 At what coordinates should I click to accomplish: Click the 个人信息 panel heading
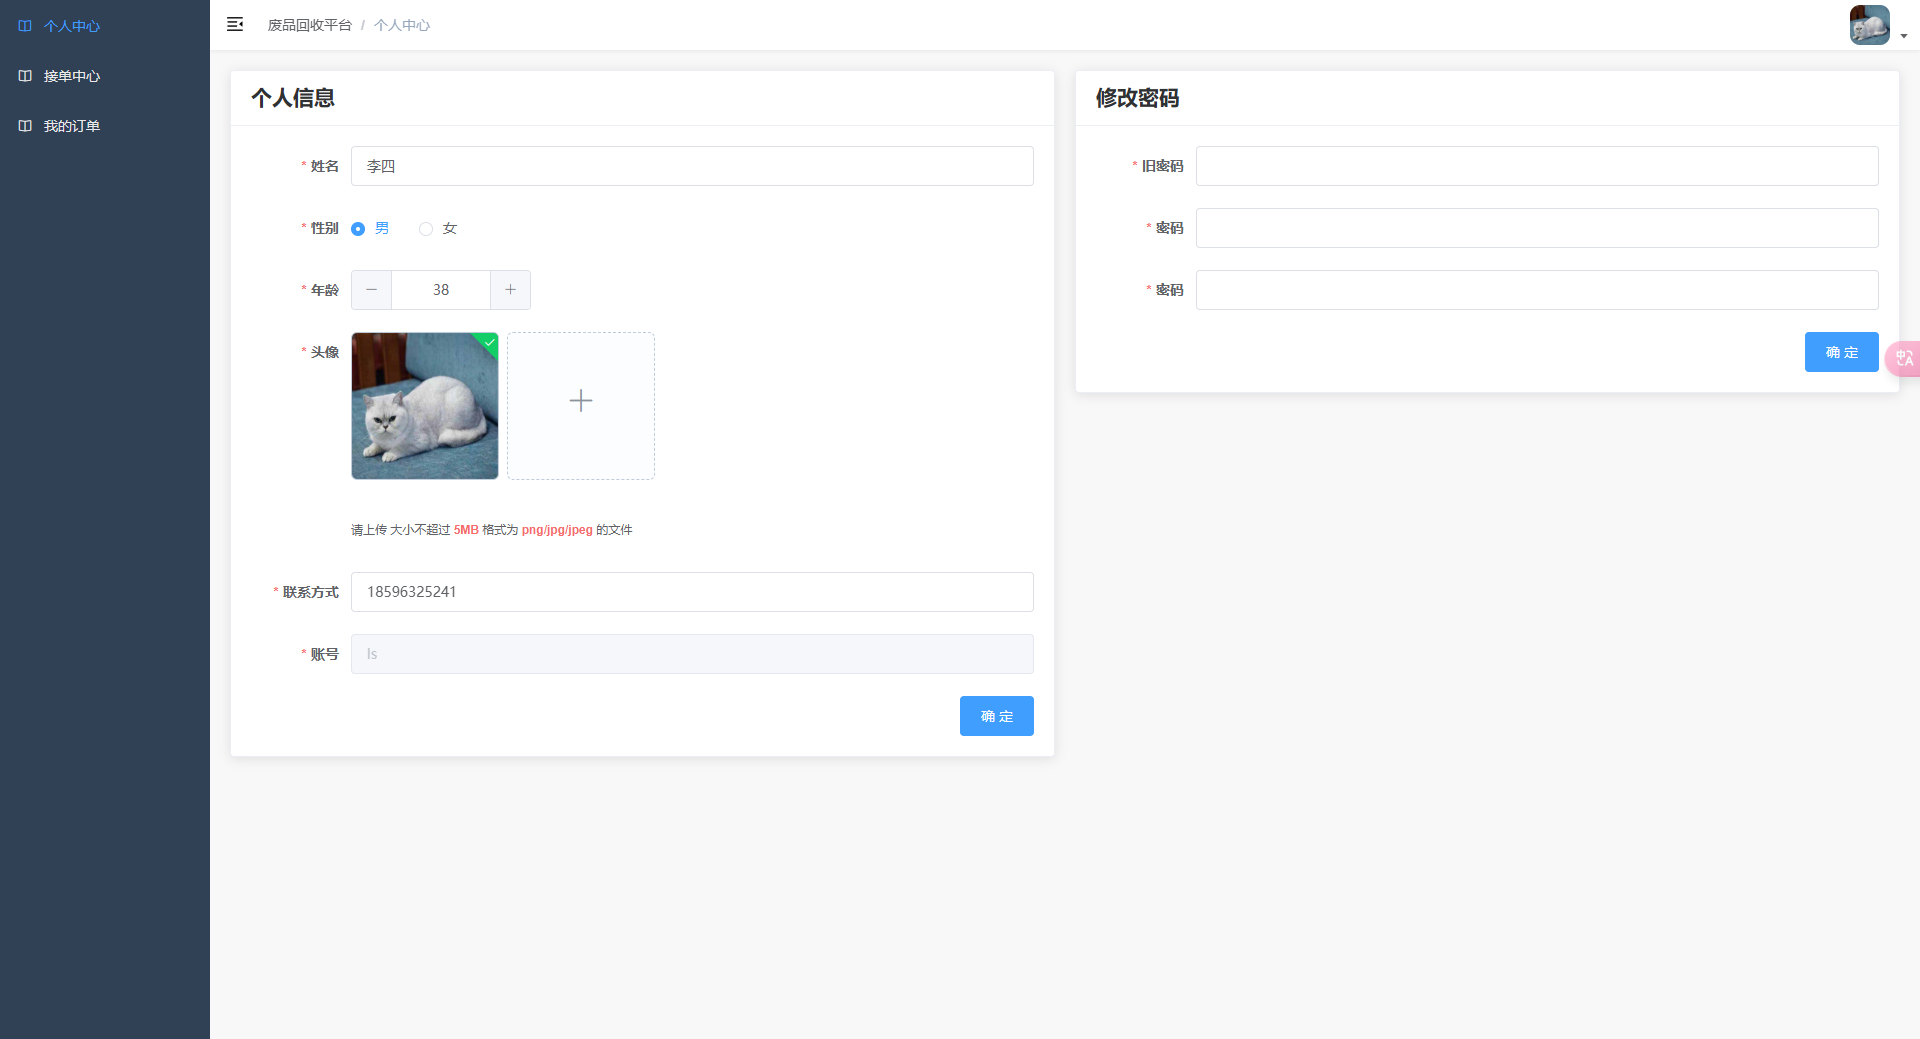pos(293,98)
